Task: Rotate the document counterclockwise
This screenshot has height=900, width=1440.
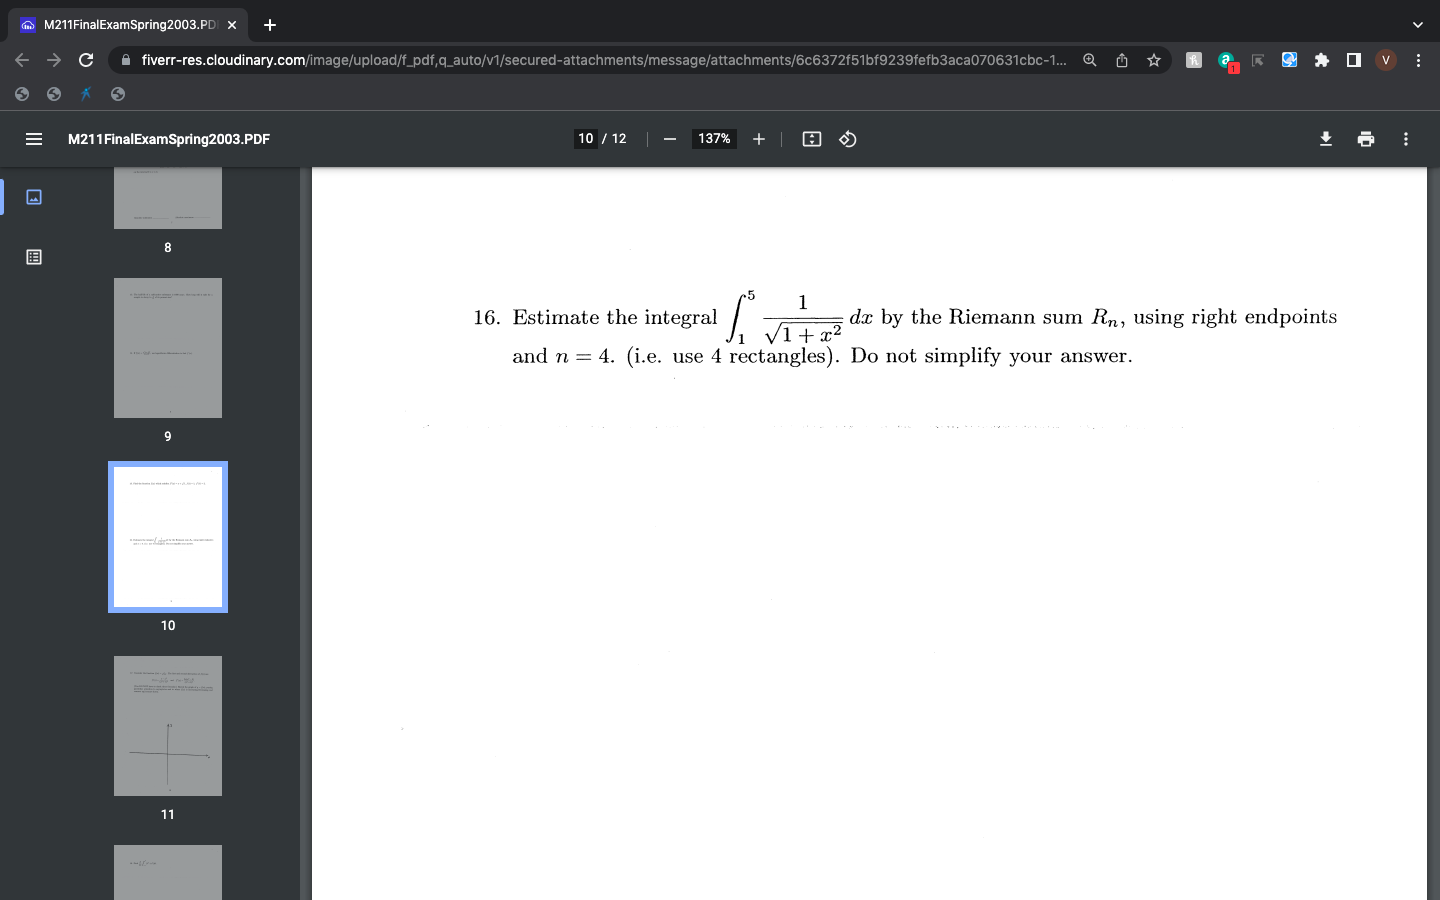Action: [848, 139]
